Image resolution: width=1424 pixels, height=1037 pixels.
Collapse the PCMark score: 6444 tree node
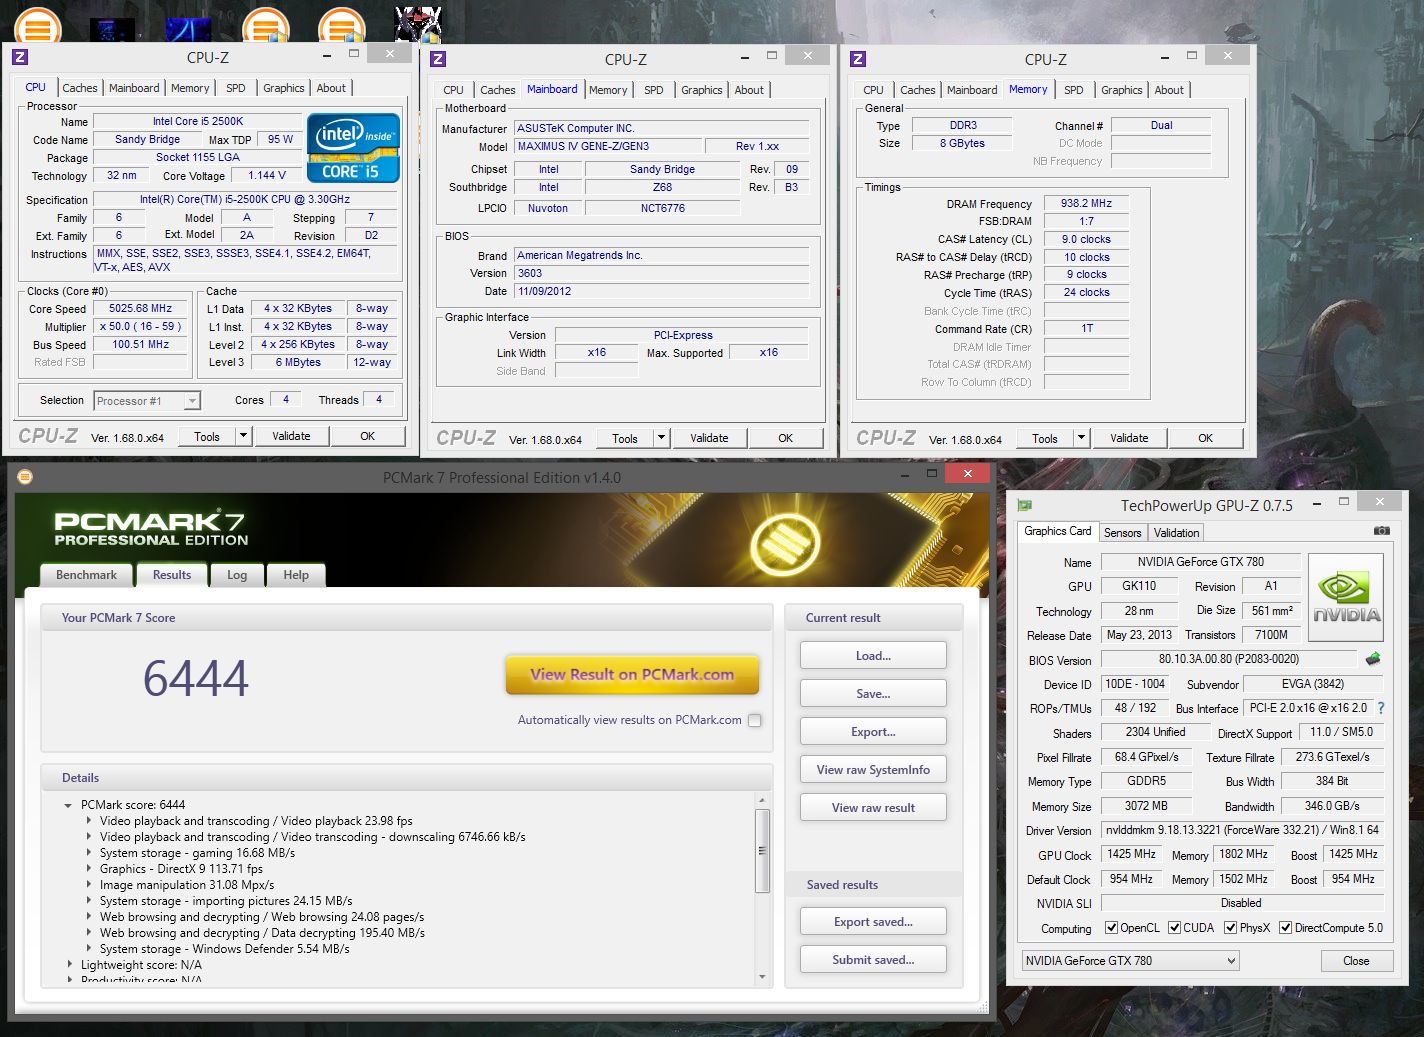click(68, 805)
